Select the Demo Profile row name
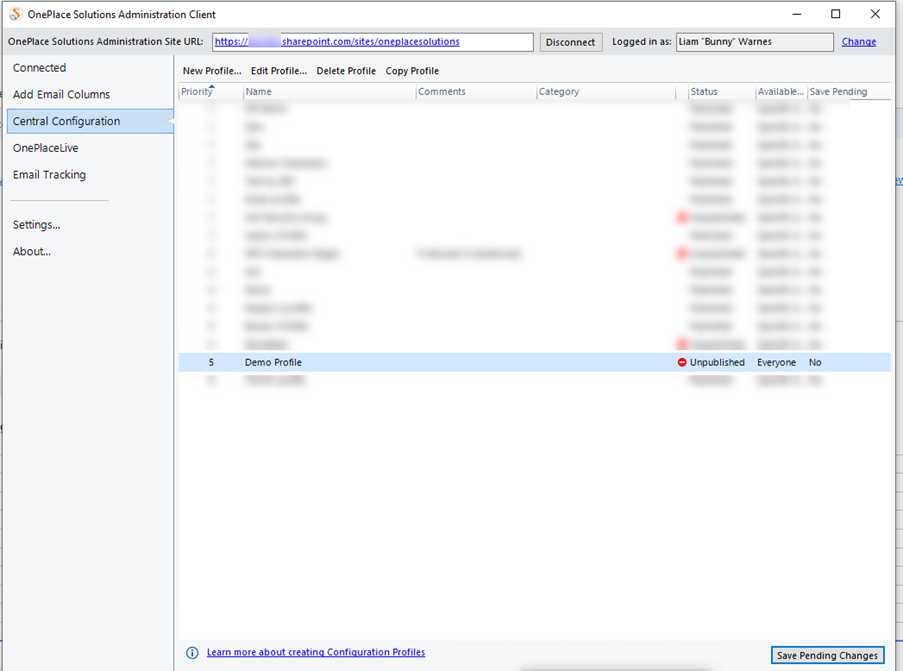This screenshot has width=903, height=671. tap(273, 362)
